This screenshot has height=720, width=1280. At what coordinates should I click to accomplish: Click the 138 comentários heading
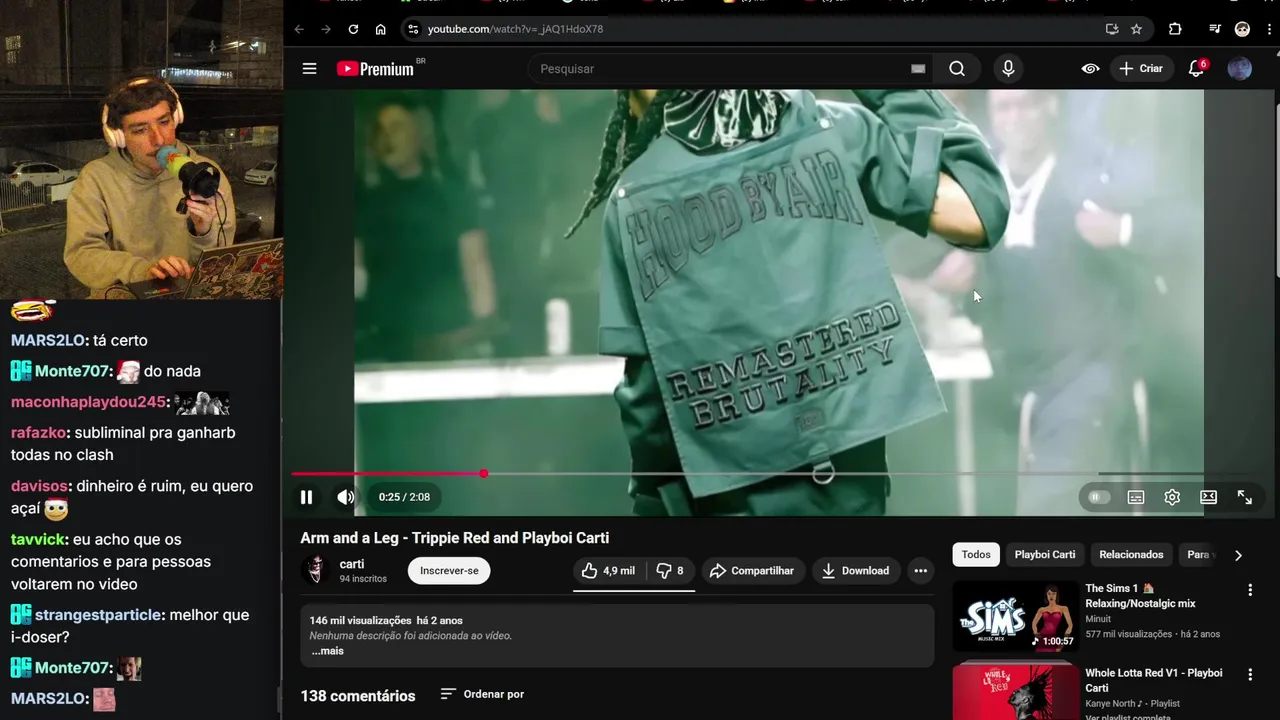pos(357,696)
